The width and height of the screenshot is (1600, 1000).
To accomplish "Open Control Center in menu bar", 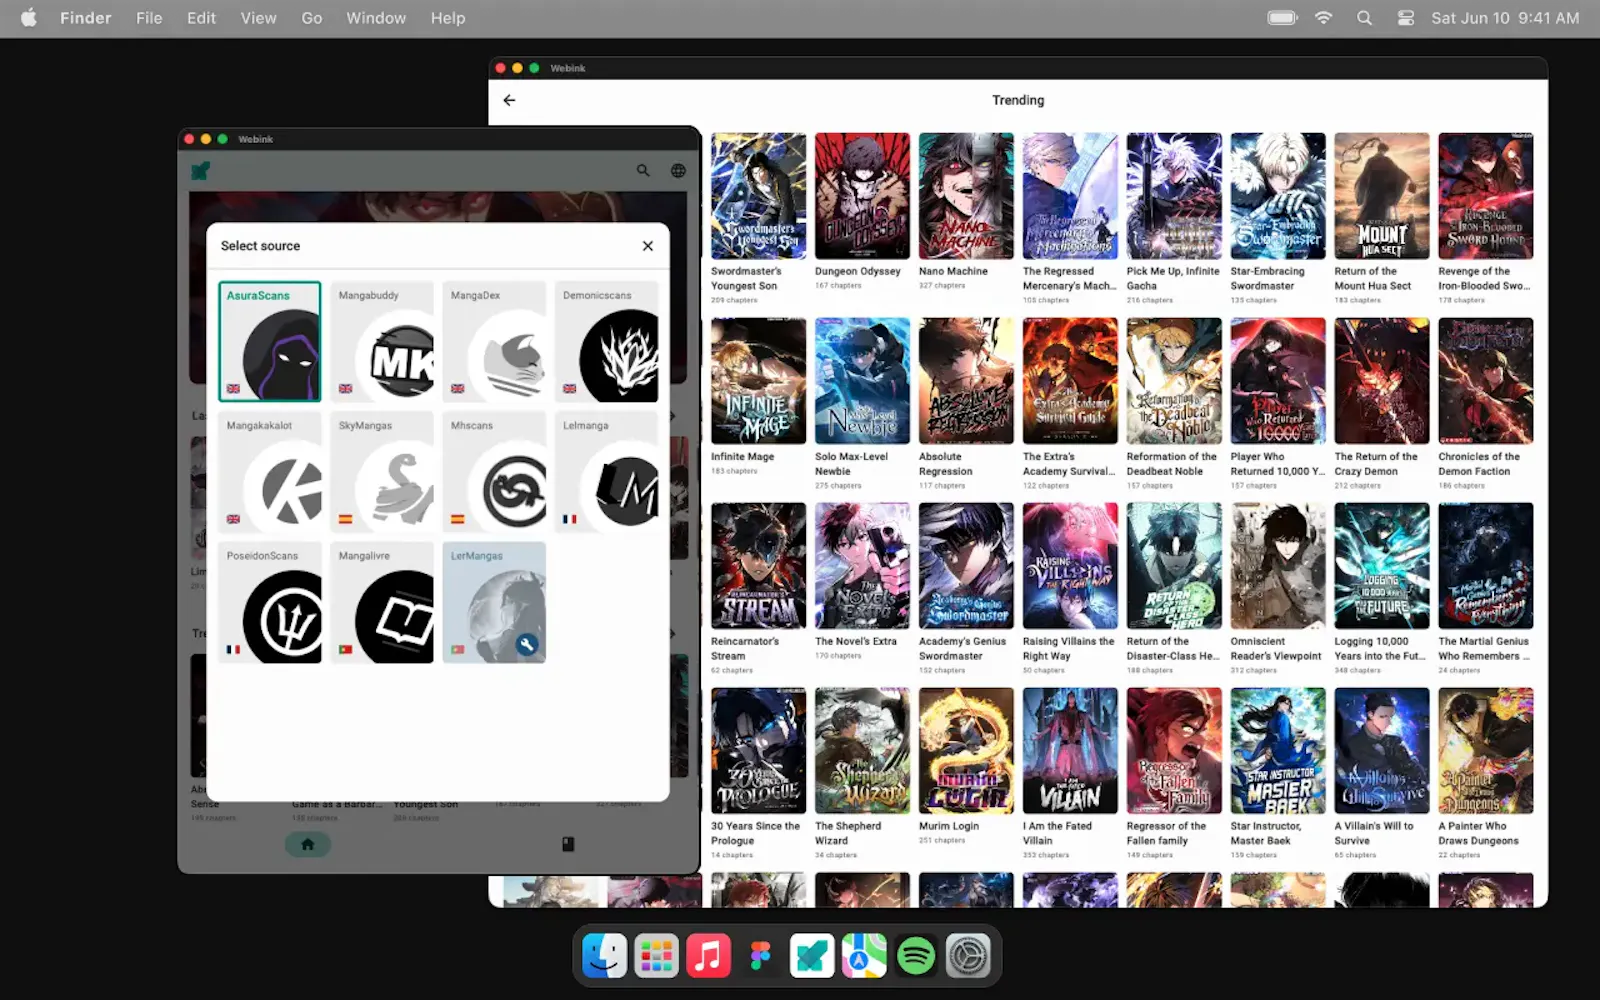I will pos(1405,18).
